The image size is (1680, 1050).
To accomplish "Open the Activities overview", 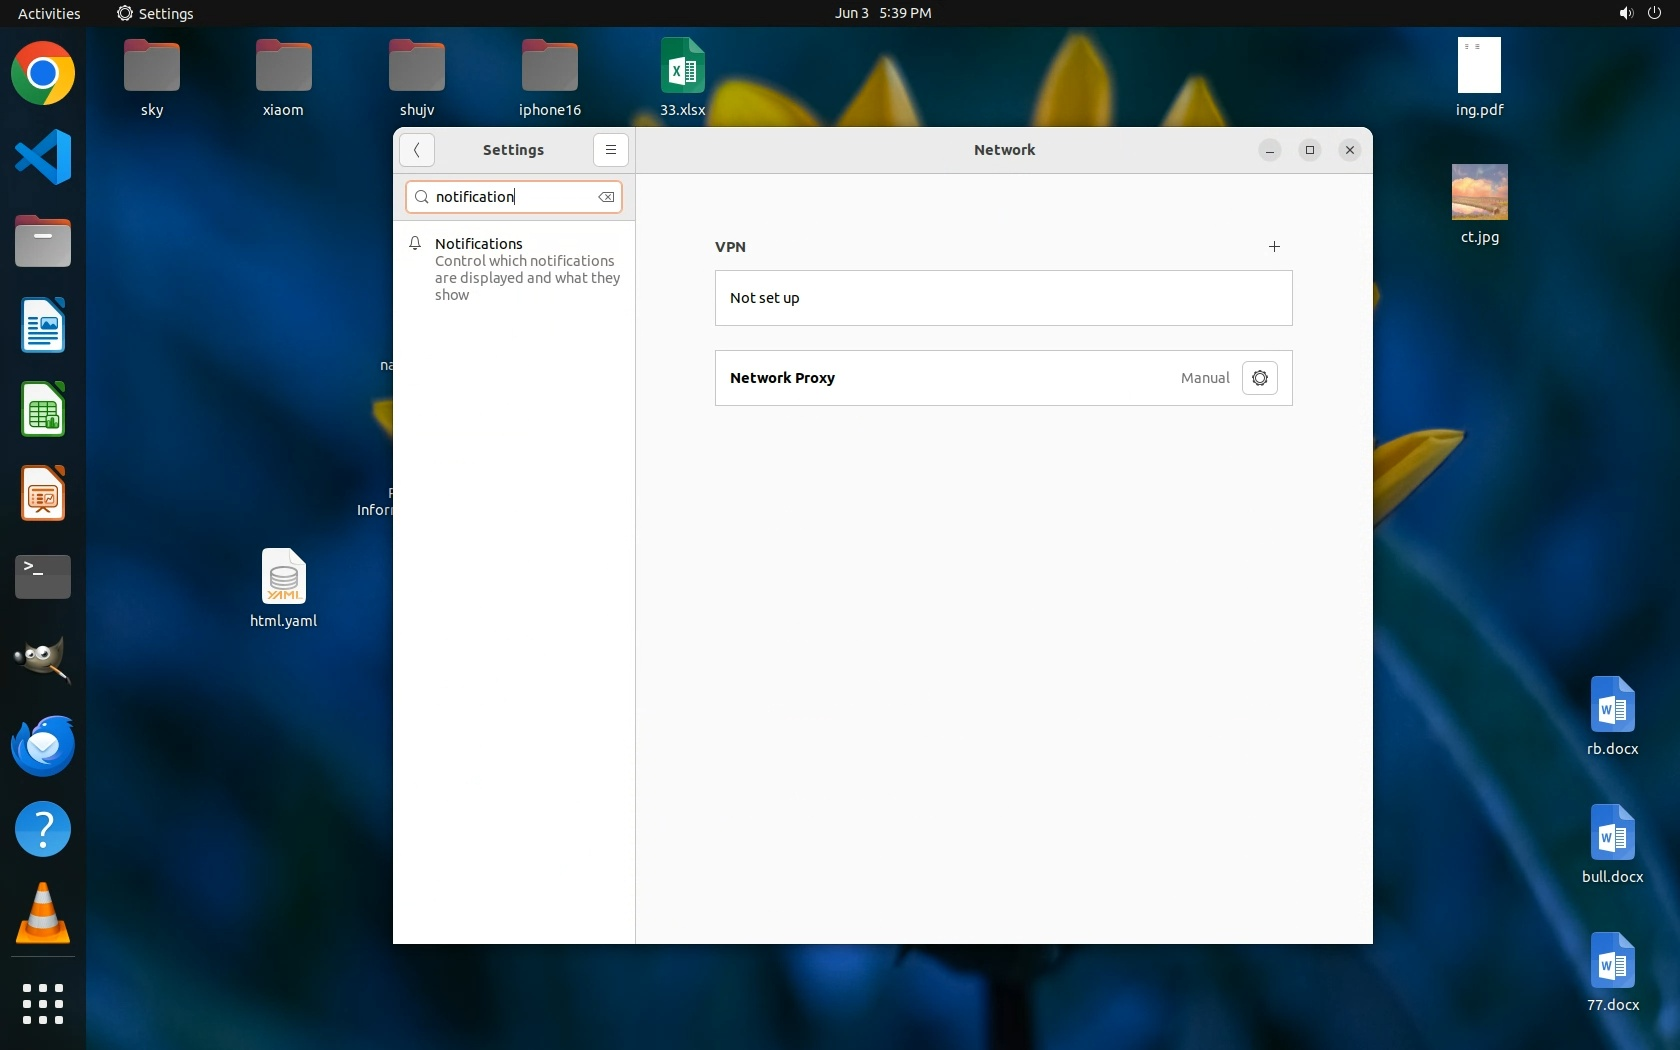I will click(x=49, y=13).
